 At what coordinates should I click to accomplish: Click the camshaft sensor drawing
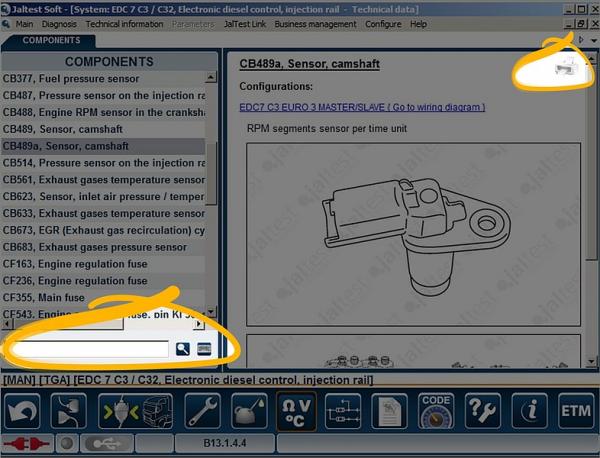(414, 234)
